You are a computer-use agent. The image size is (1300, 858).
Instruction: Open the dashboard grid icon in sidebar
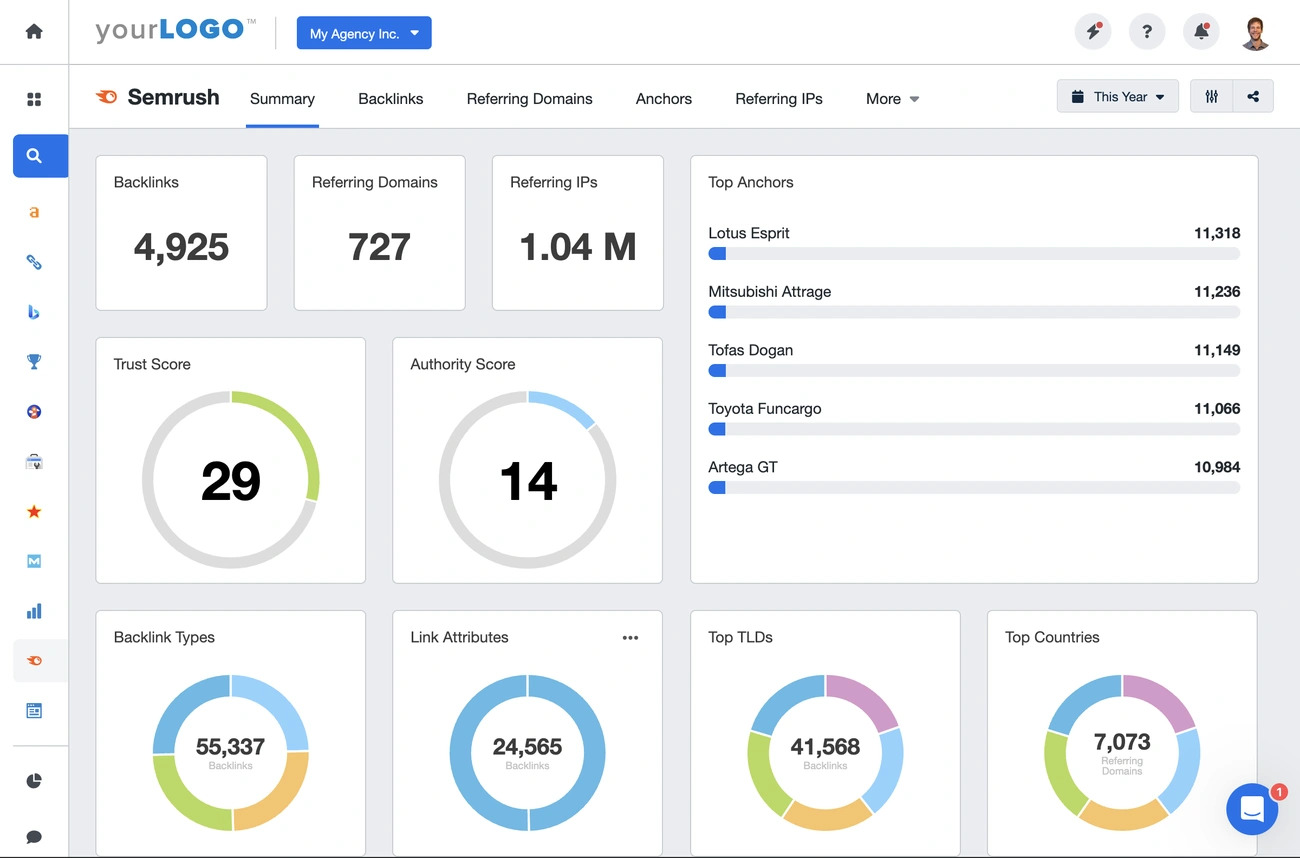pos(34,99)
